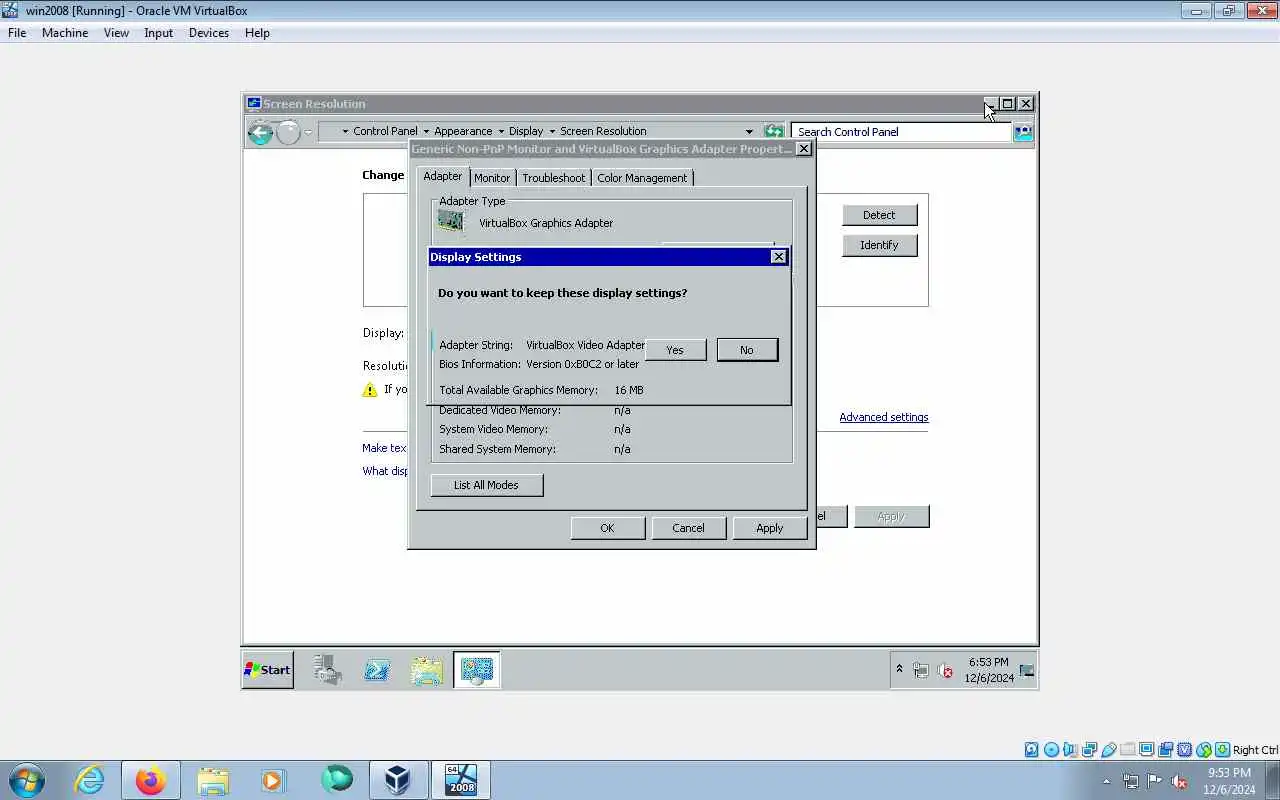Click VirtualBox CPU virtualization indicator
Screen dimensions: 1280x800
(x=1184, y=750)
